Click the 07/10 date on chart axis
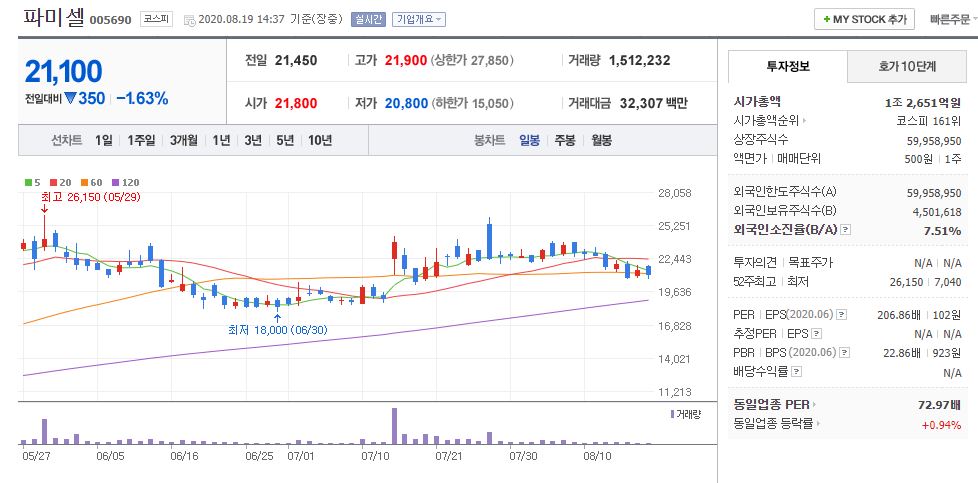Screen dimensions: 978x483 pos(373,456)
